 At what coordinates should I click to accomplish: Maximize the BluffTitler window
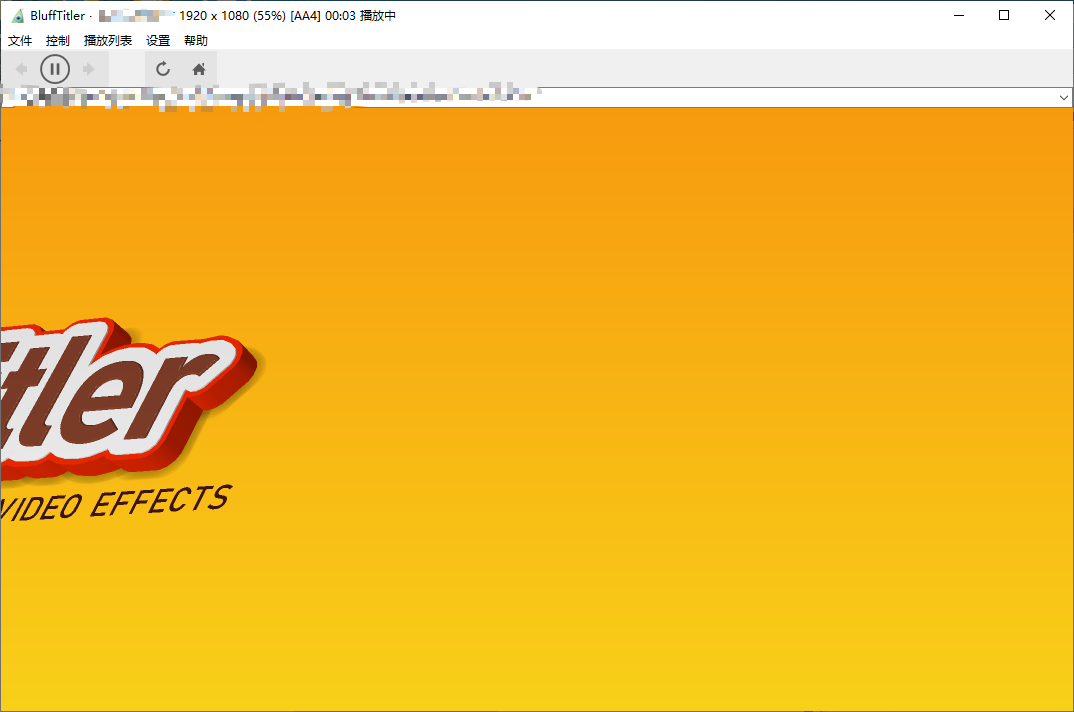pyautogui.click(x=1004, y=16)
